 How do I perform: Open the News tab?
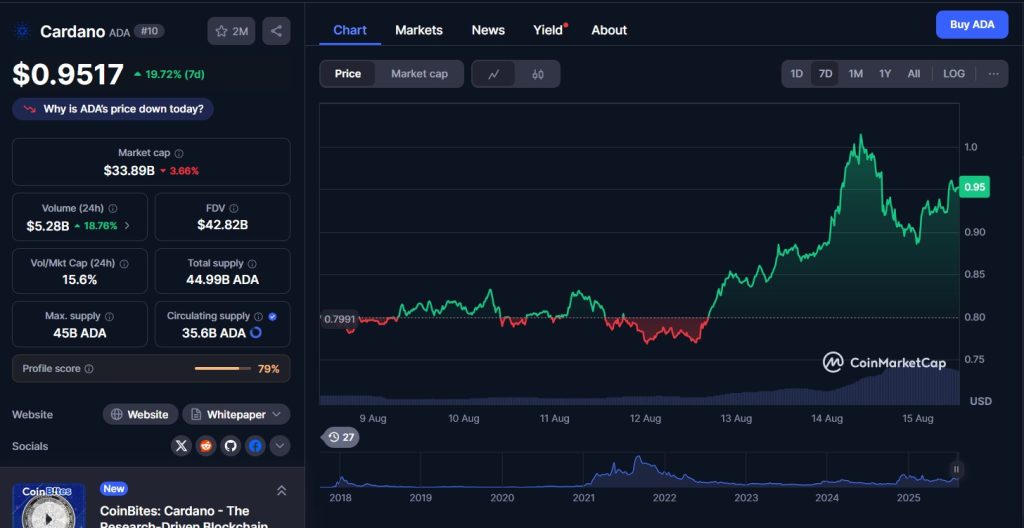tap(488, 30)
